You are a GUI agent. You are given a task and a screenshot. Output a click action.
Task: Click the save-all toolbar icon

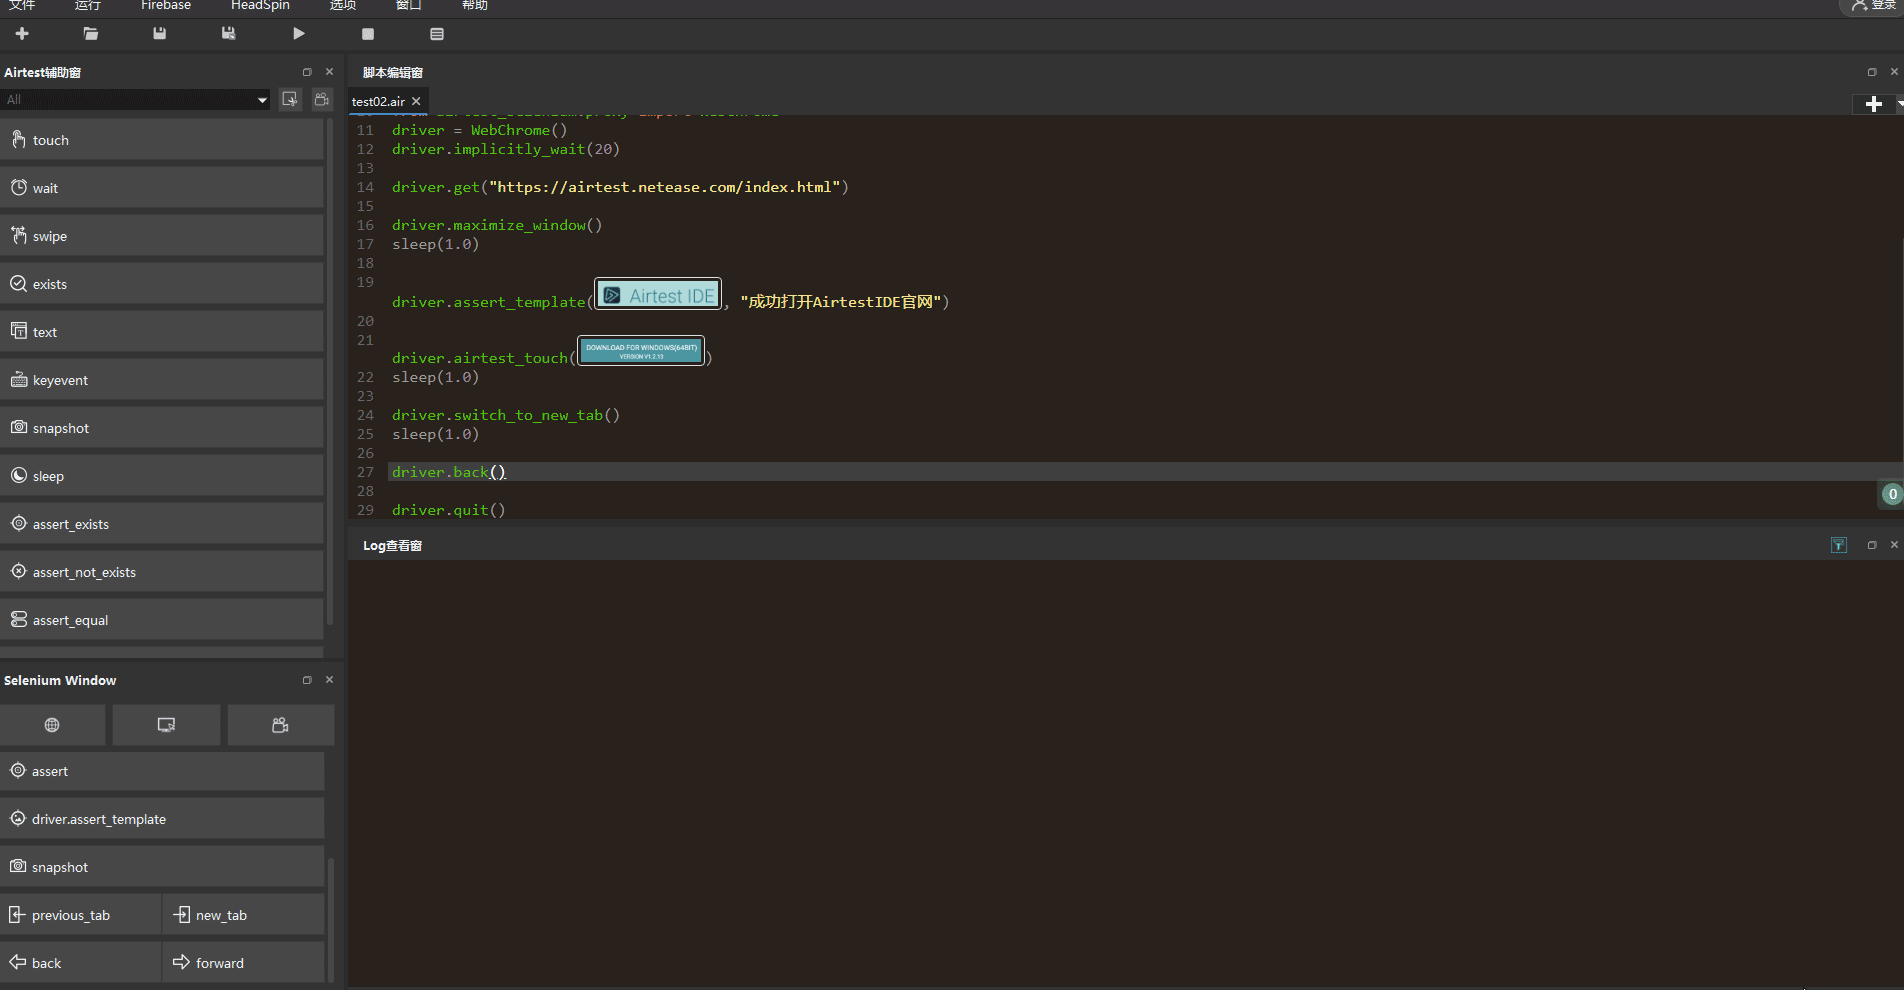(x=229, y=34)
